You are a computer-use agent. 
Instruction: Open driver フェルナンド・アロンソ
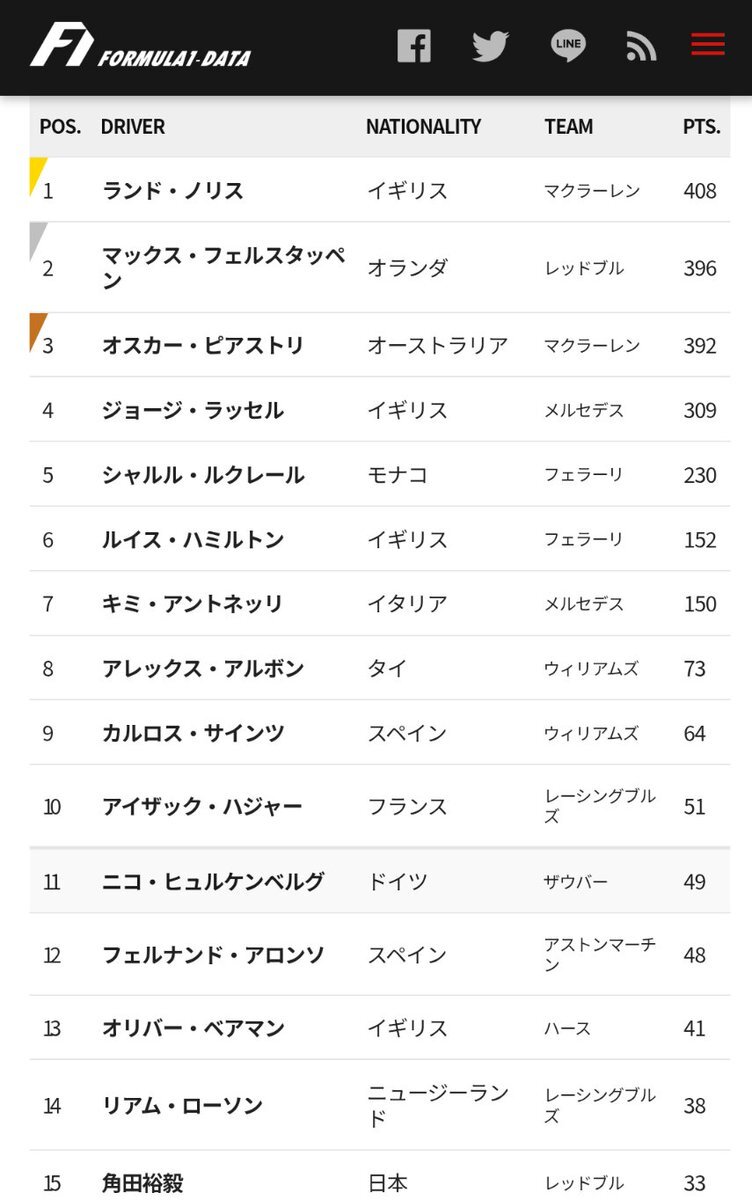(213, 955)
